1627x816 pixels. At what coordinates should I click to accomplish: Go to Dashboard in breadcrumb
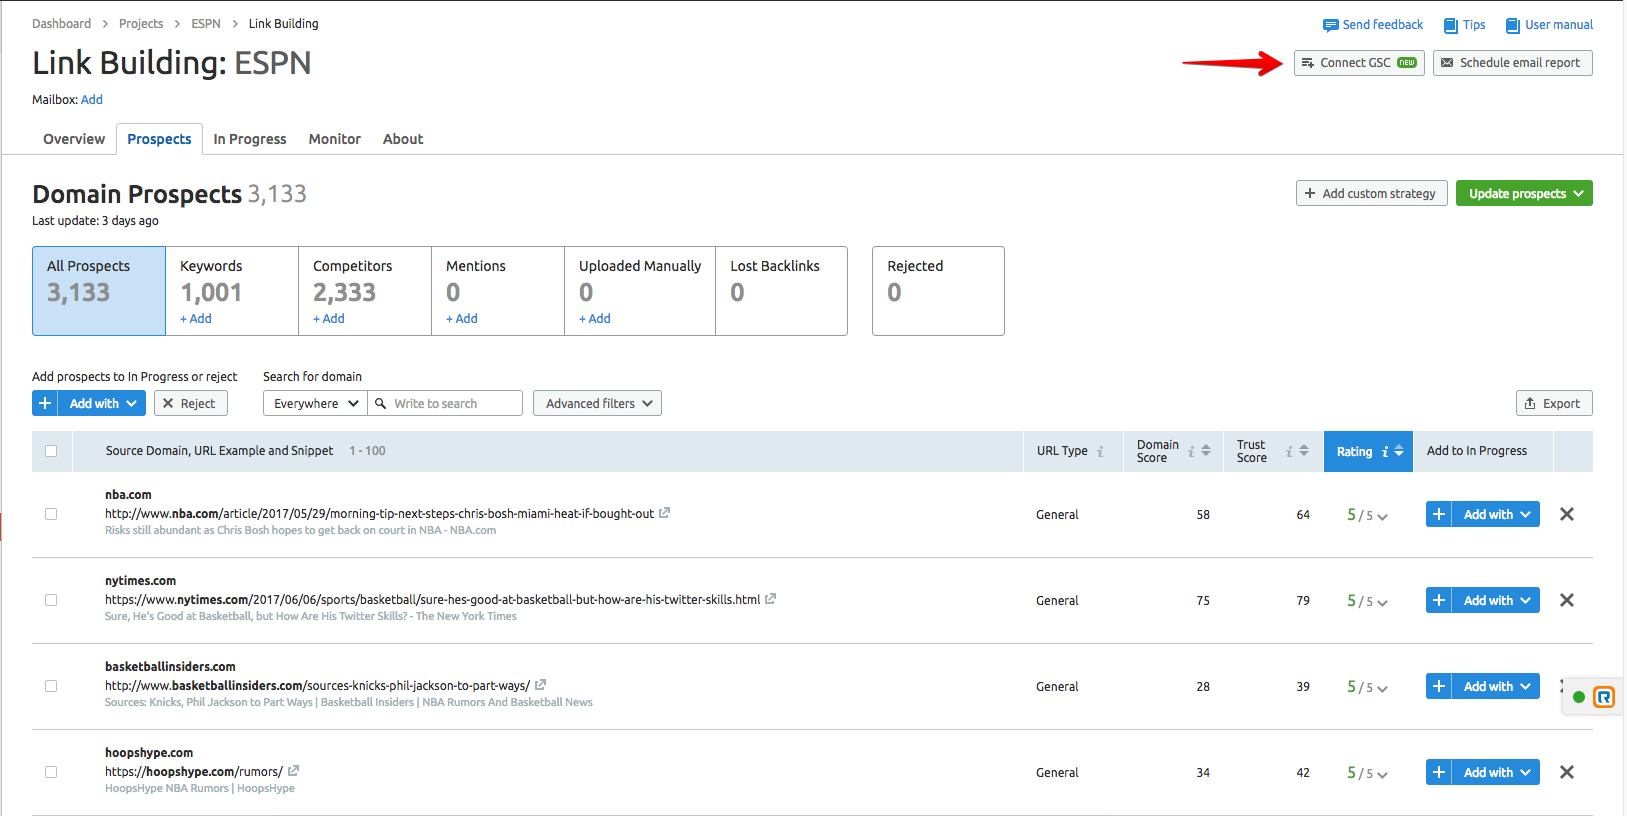(x=61, y=23)
